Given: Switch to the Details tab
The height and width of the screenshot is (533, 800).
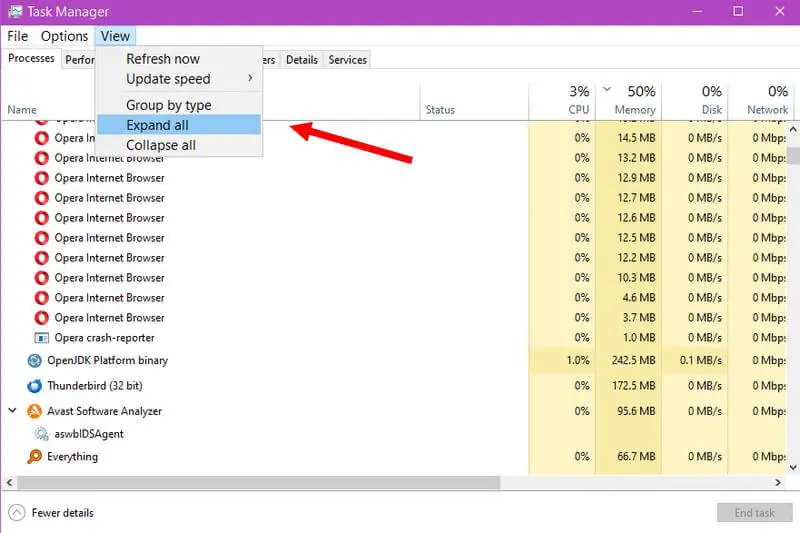Looking at the screenshot, I should (302, 60).
